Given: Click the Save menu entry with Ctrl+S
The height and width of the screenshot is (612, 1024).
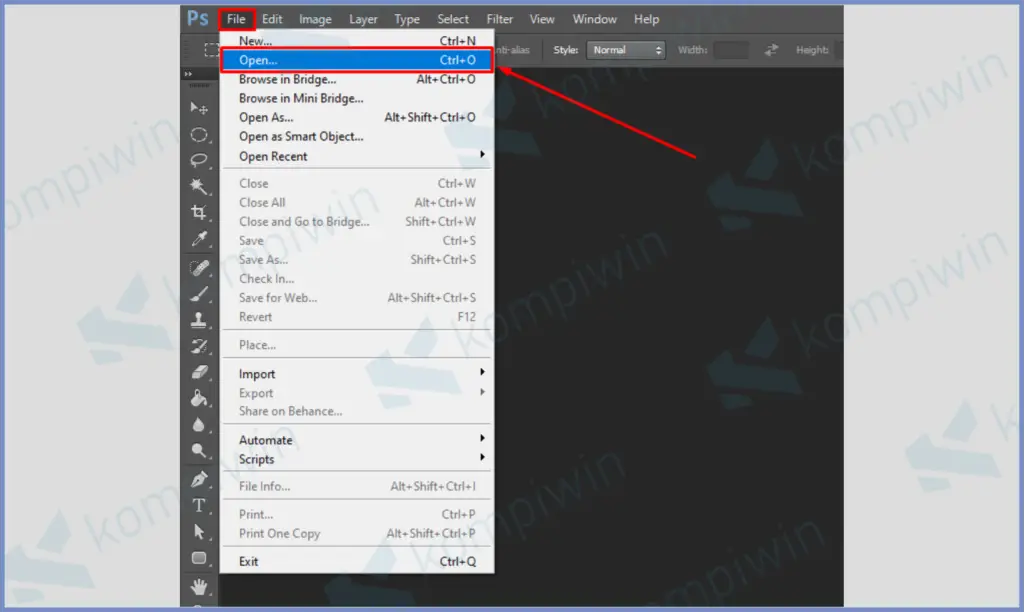Looking at the screenshot, I should pyautogui.click(x=357, y=240).
